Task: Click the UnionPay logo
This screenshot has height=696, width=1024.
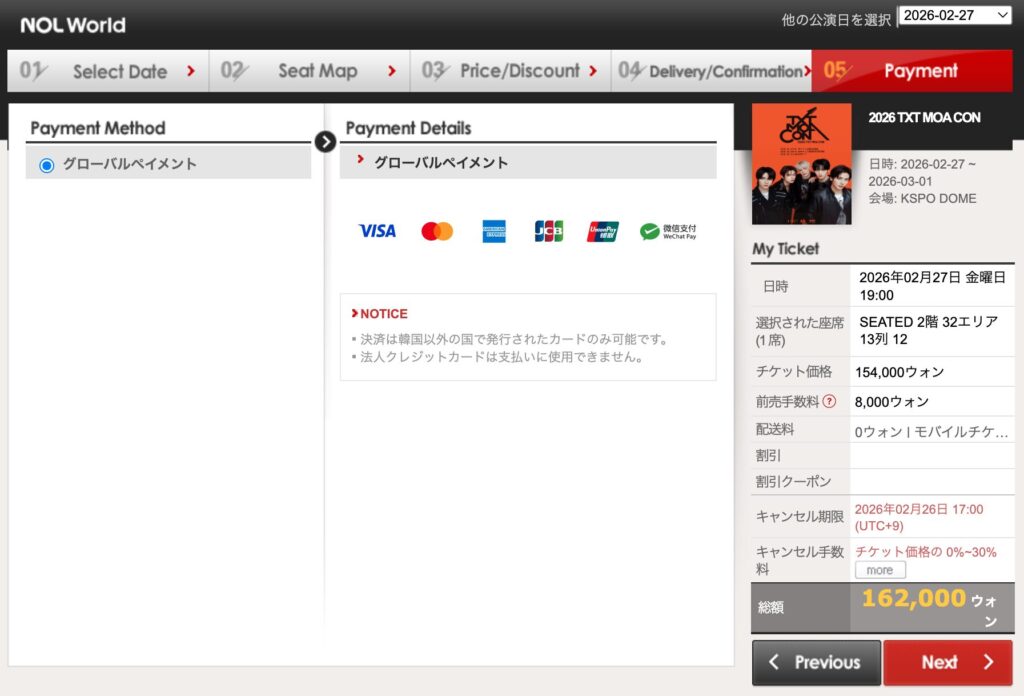Action: coord(603,231)
